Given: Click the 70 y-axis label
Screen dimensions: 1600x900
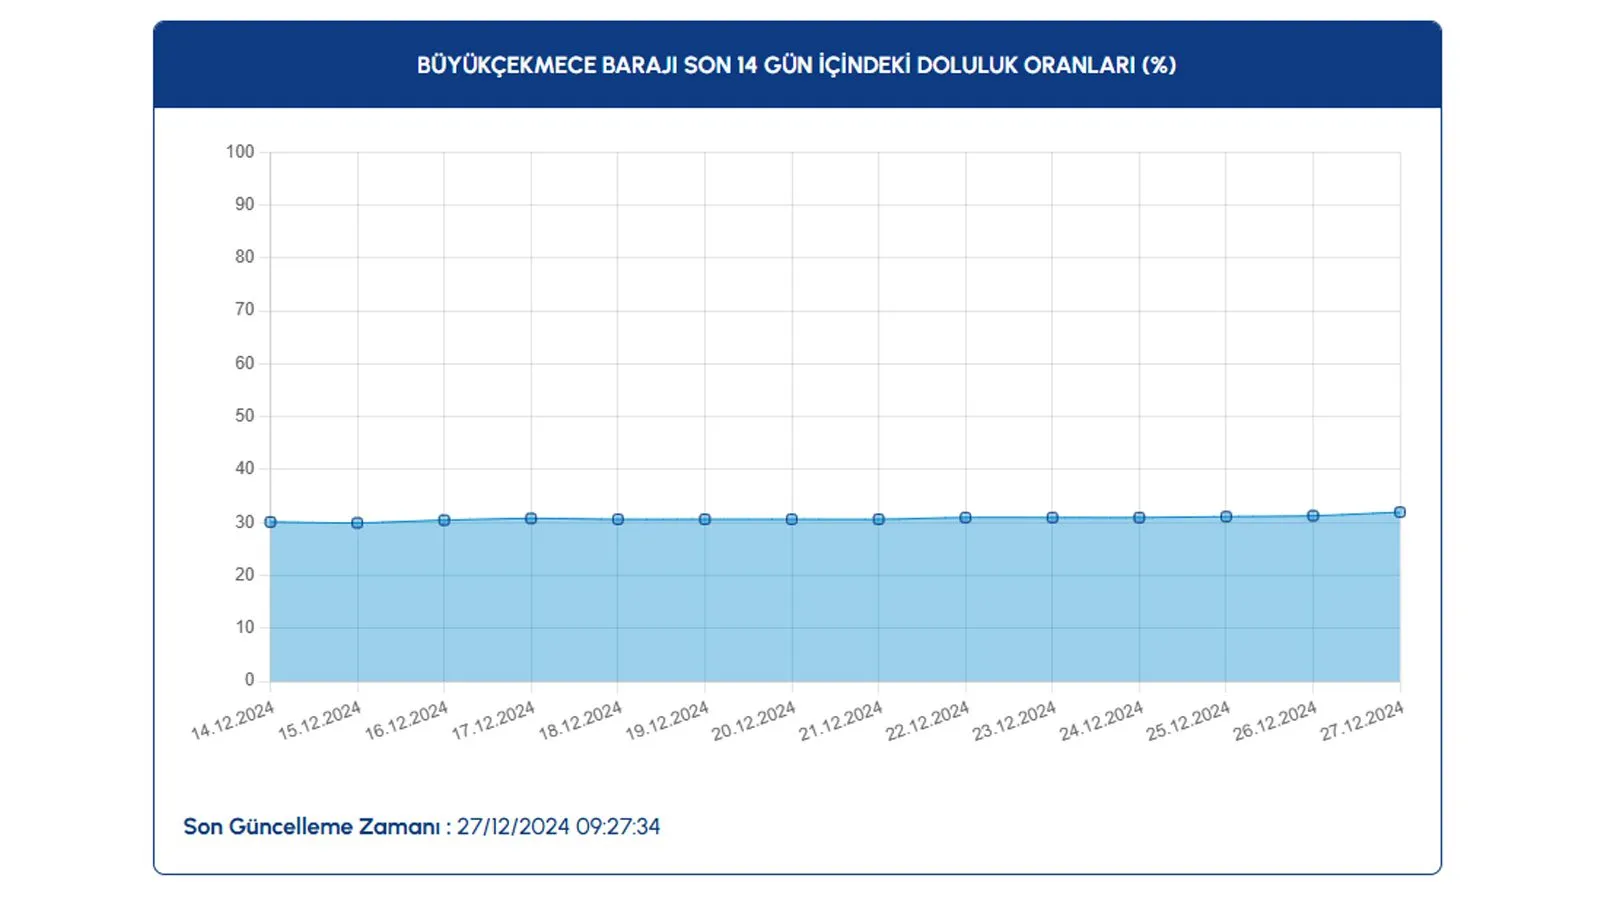Looking at the screenshot, I should pyautogui.click(x=245, y=310).
